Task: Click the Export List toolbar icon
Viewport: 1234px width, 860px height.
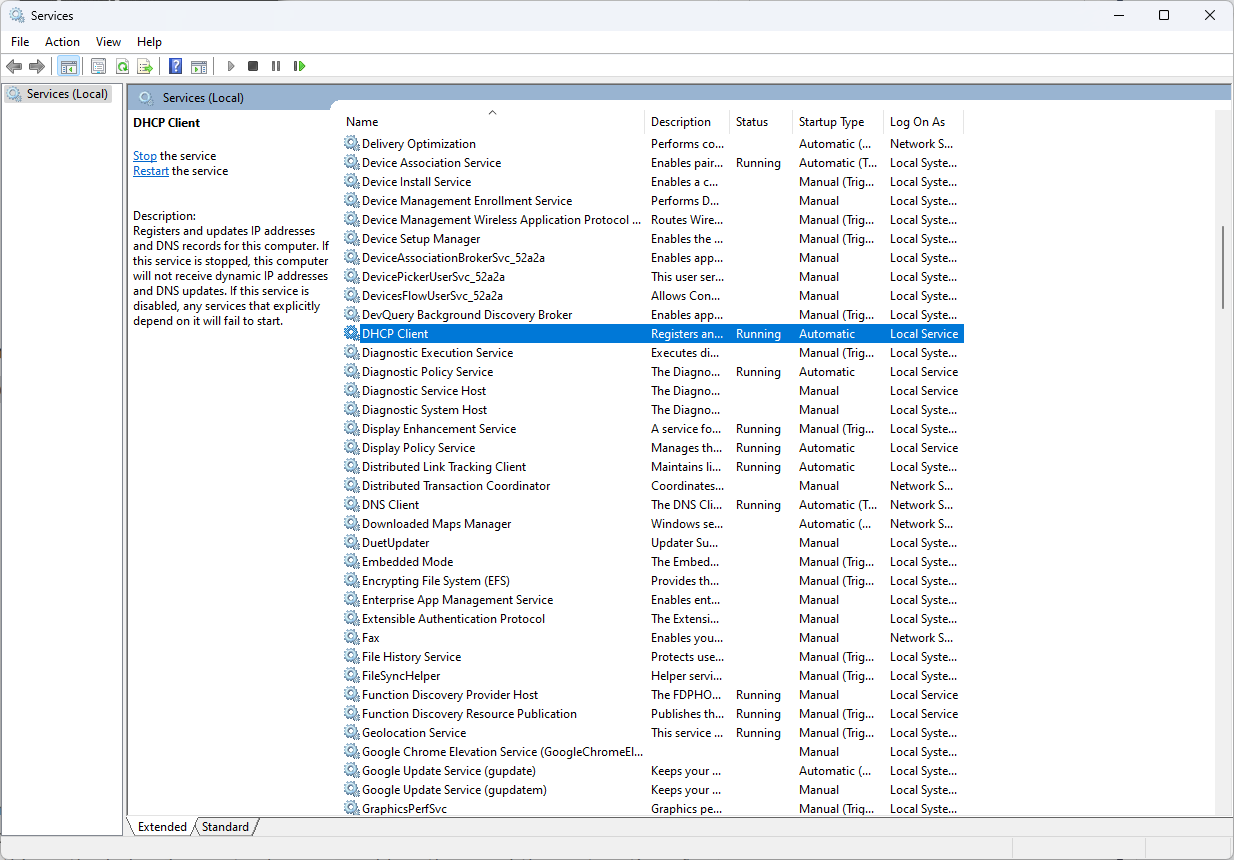Action: pos(145,66)
